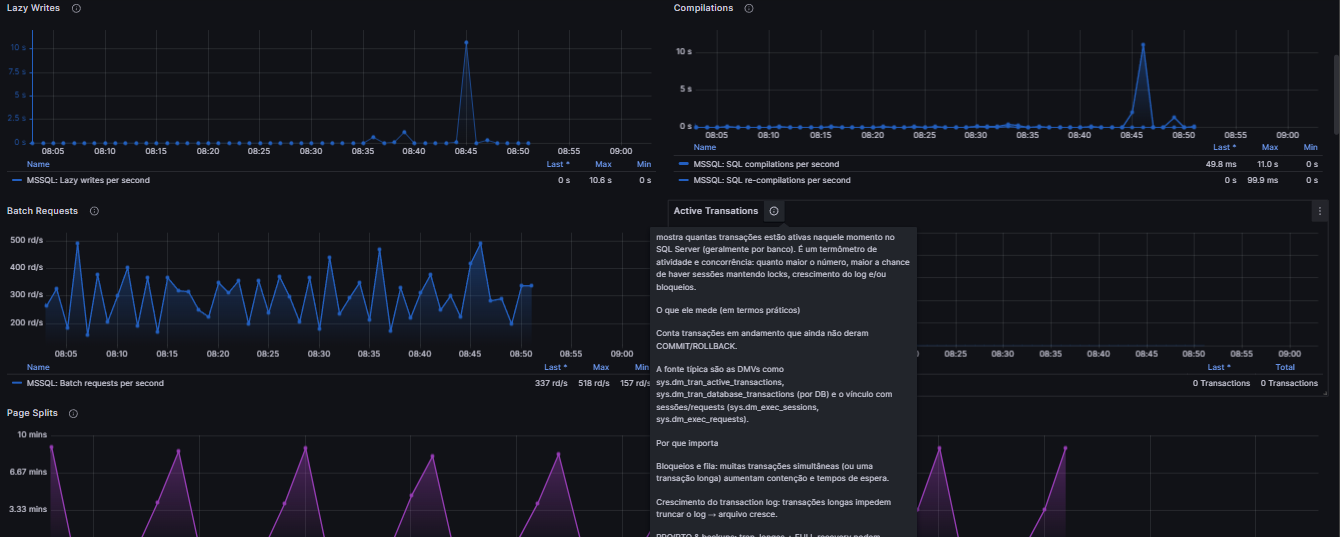The width and height of the screenshot is (1340, 537).
Task: Toggle the Lazy writes per second legend series
Action: [88, 180]
